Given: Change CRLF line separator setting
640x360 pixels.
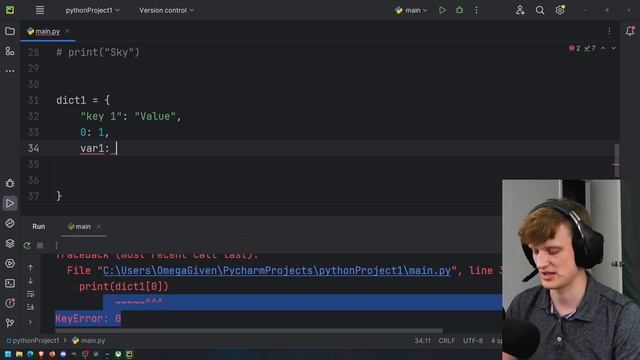Looking at the screenshot, I should 447,340.
